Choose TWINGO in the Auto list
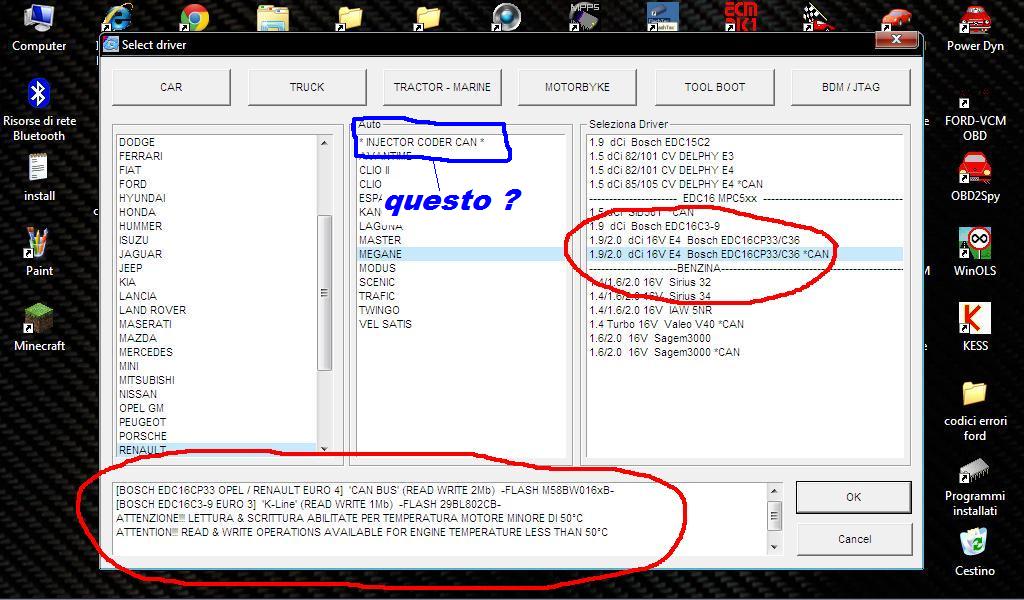Viewport: 1024px width, 600px height. point(379,310)
